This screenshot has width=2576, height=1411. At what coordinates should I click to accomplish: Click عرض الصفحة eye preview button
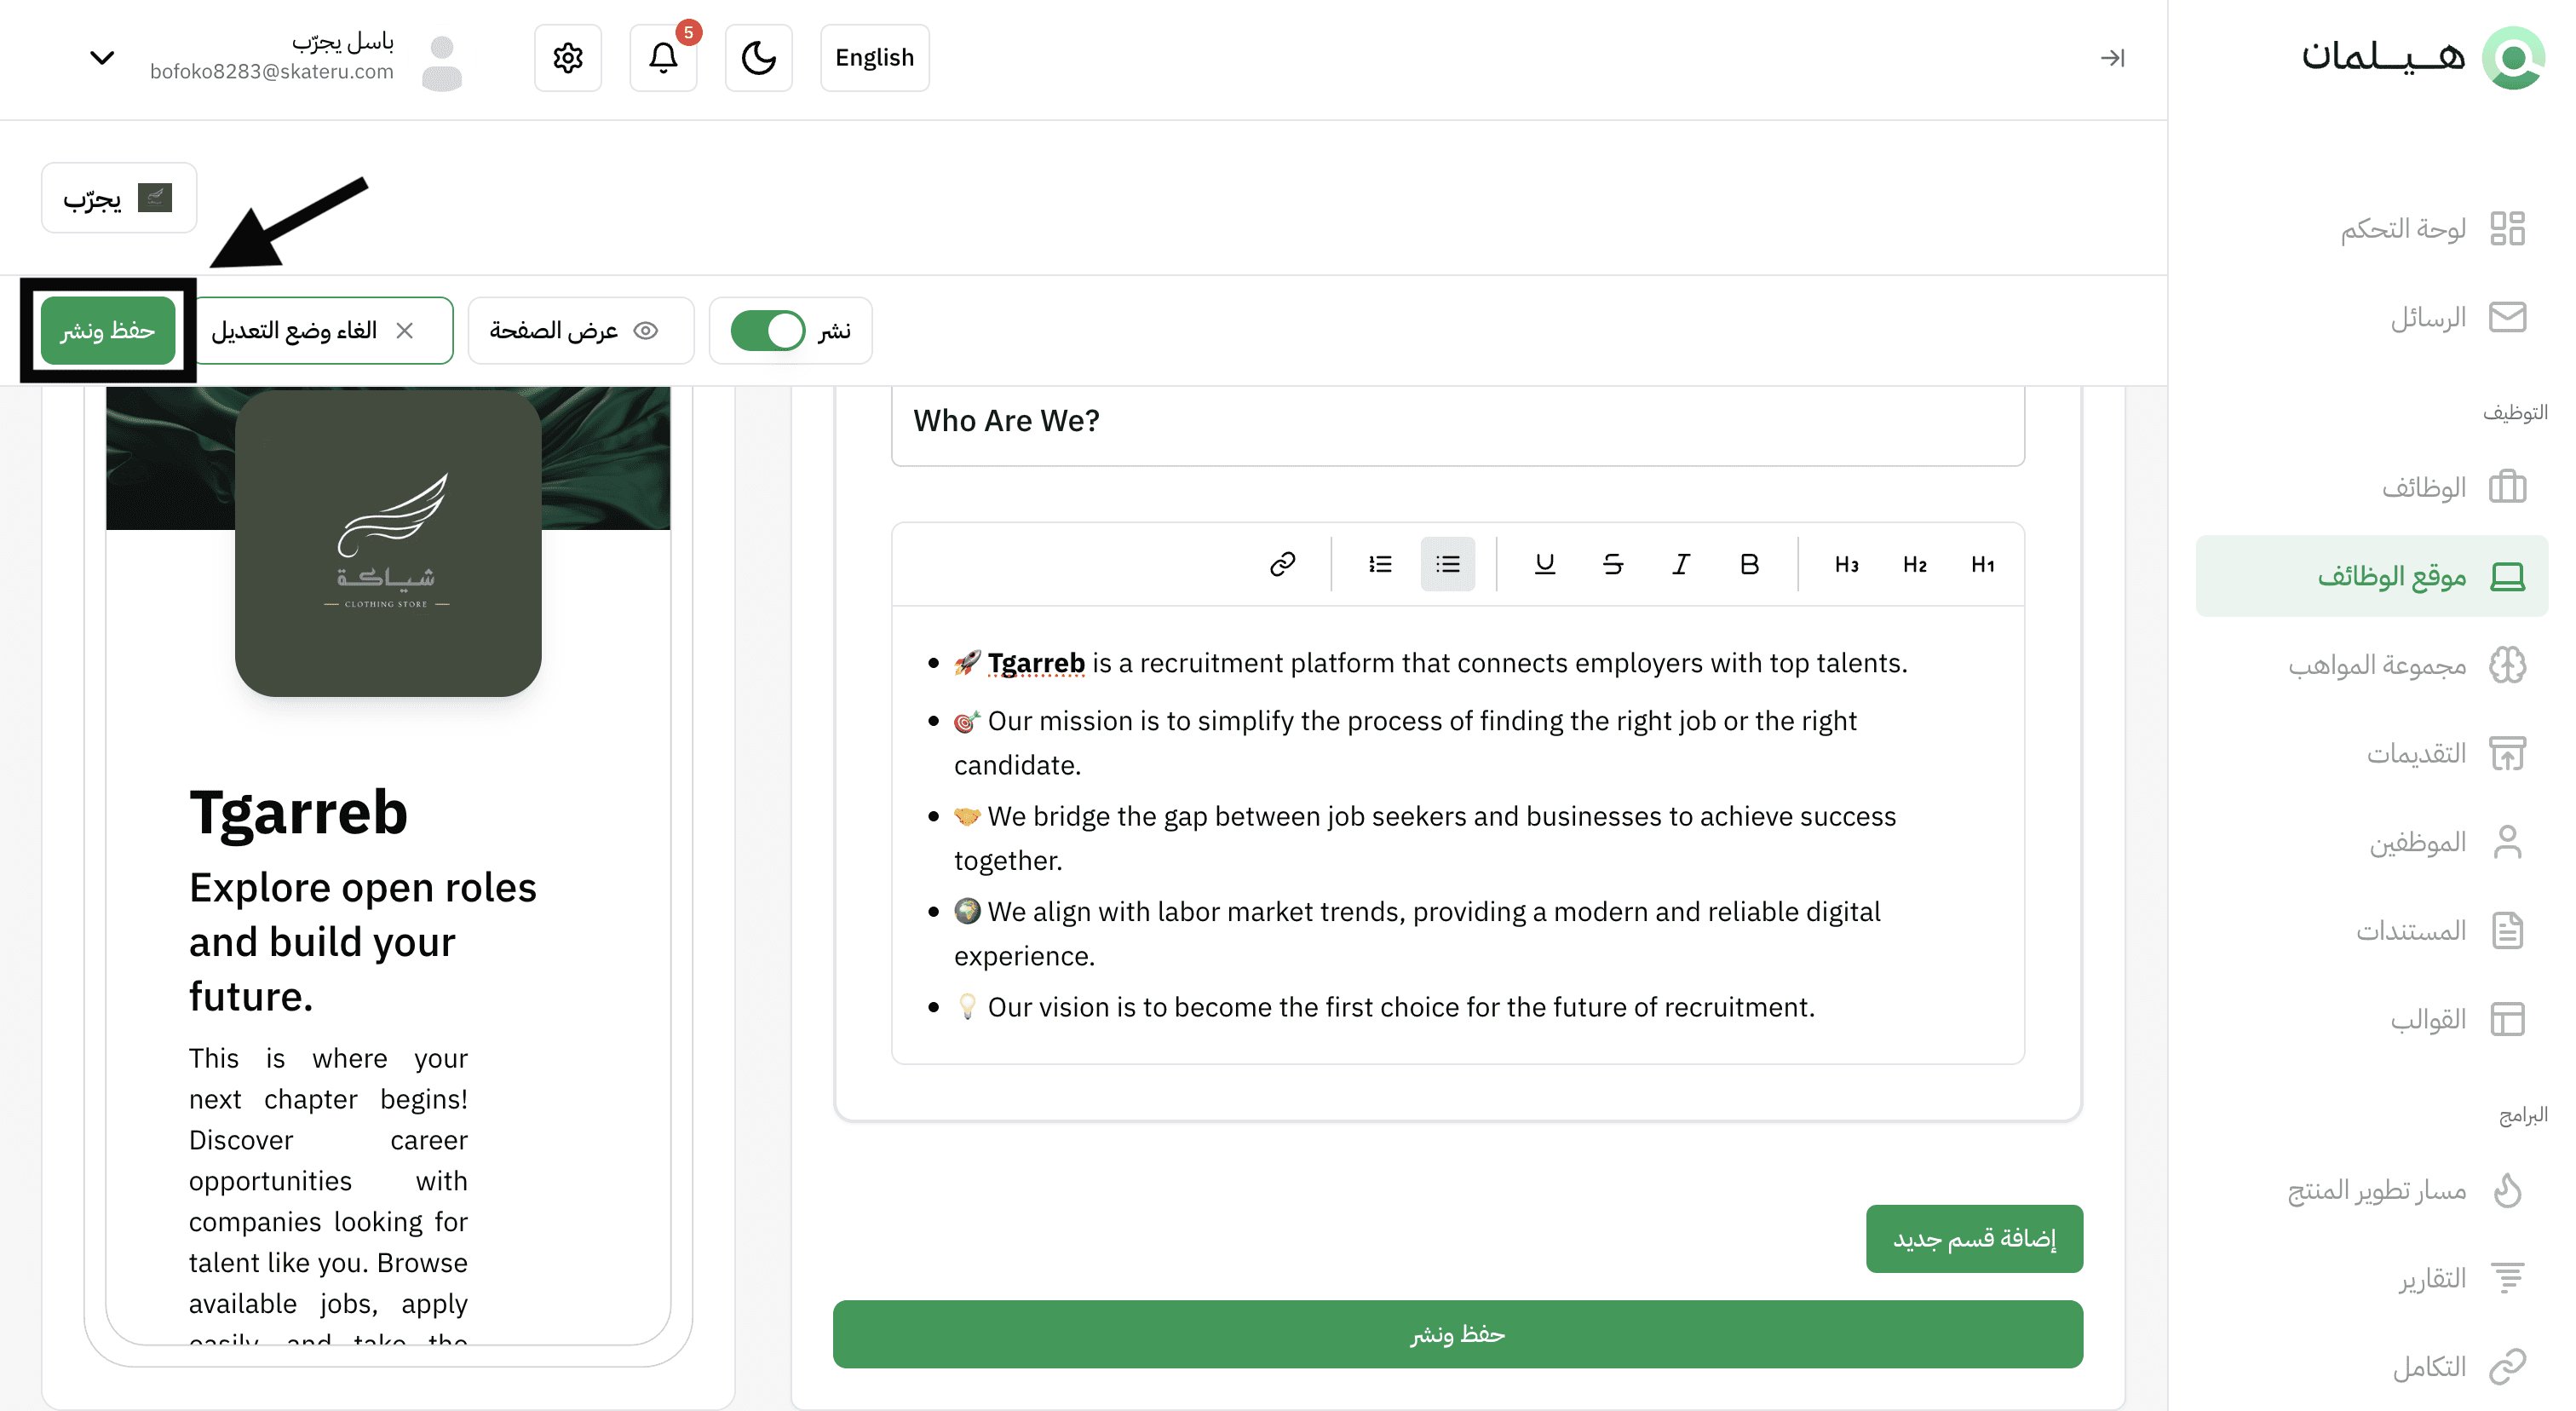580,330
